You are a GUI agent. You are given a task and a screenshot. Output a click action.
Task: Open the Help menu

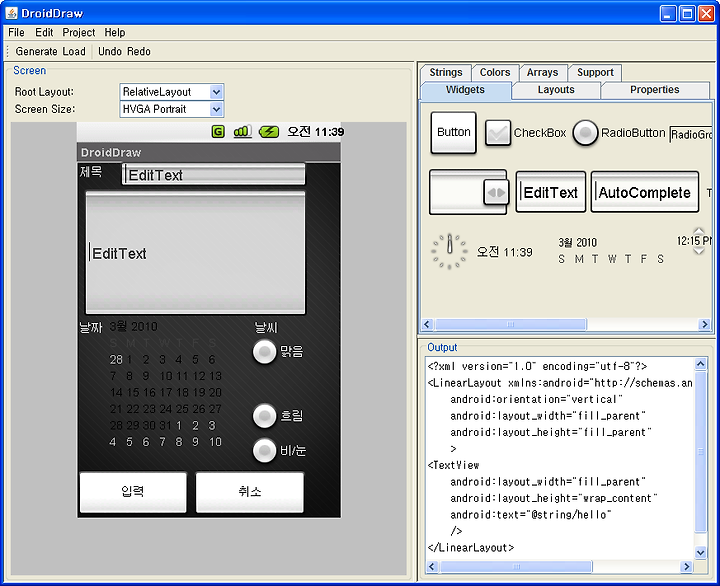point(115,33)
